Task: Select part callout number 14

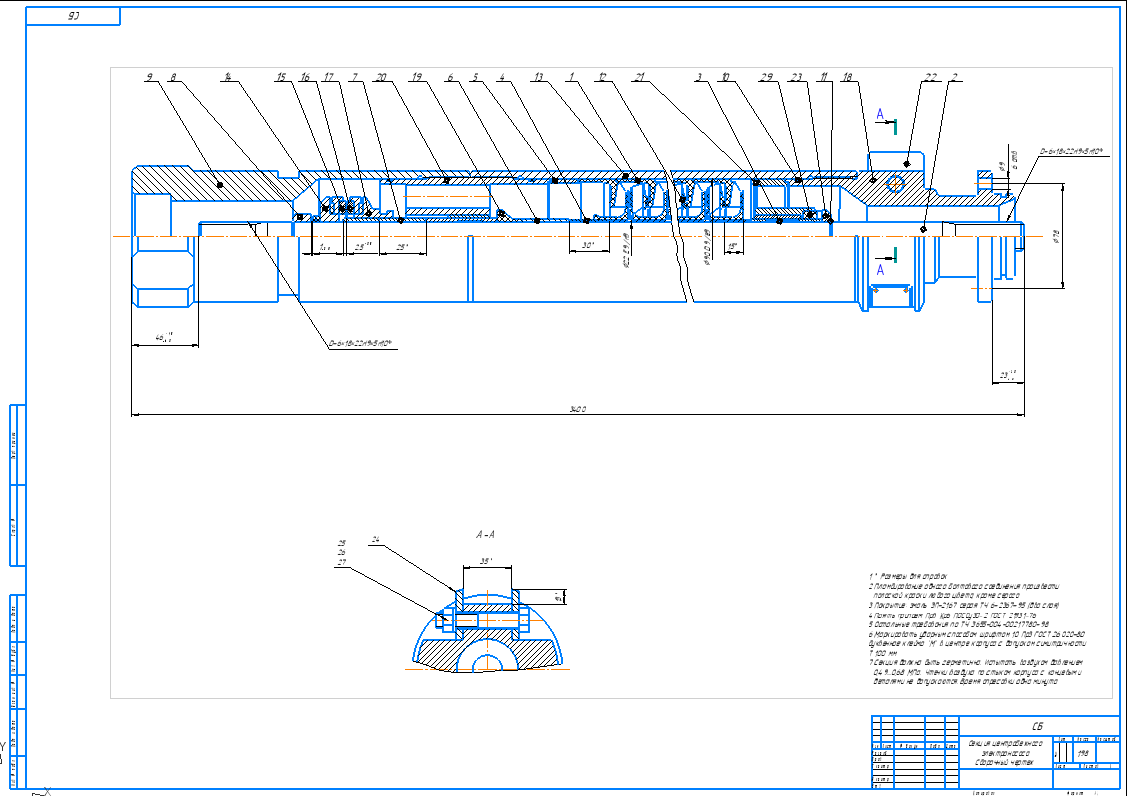Action: tap(227, 76)
